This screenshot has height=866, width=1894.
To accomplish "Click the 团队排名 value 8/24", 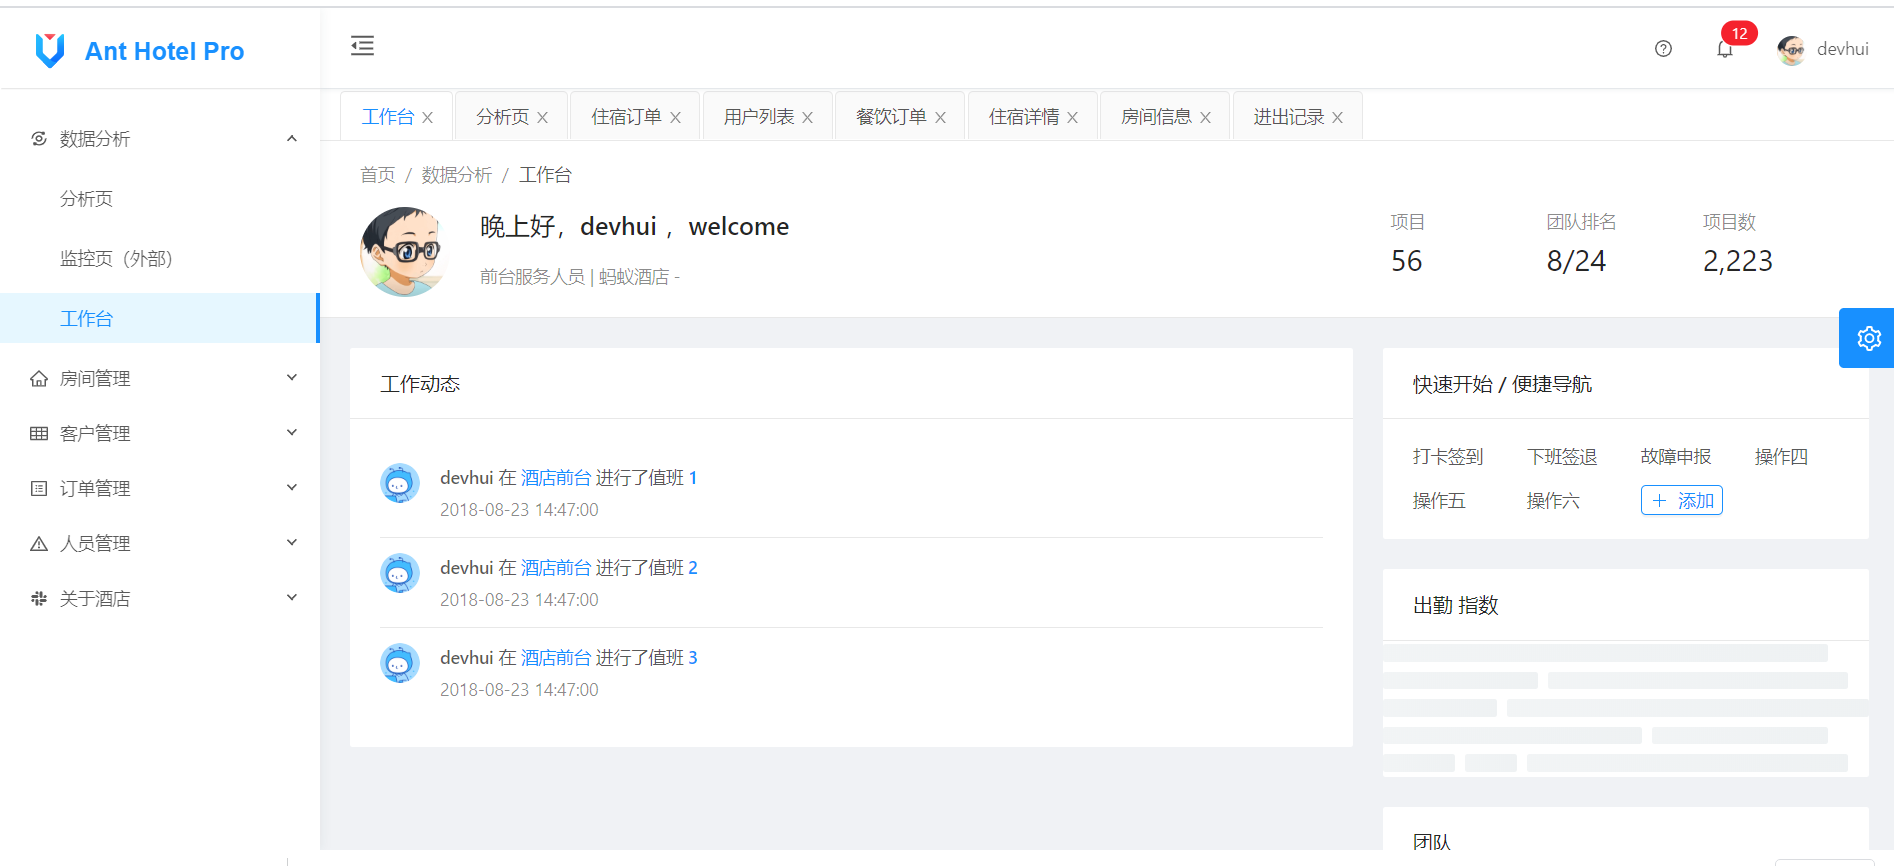I will click(x=1576, y=261).
